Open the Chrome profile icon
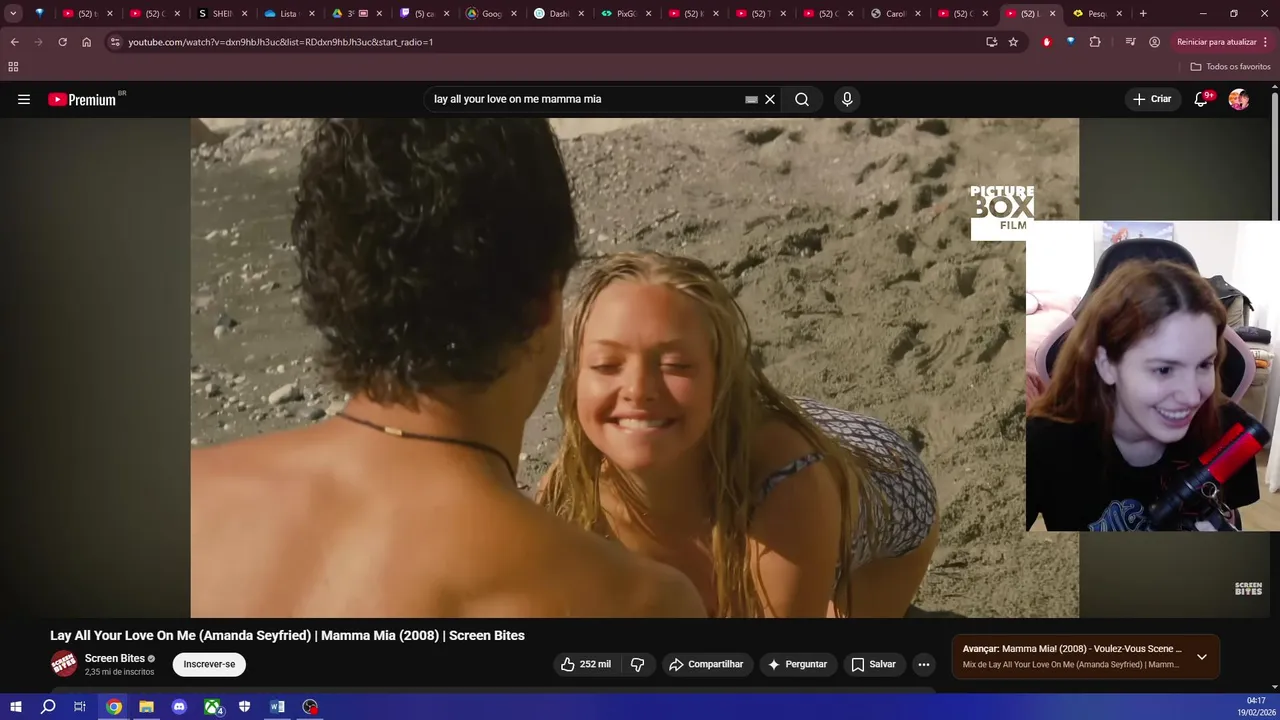The height and width of the screenshot is (720, 1280). click(x=1154, y=42)
